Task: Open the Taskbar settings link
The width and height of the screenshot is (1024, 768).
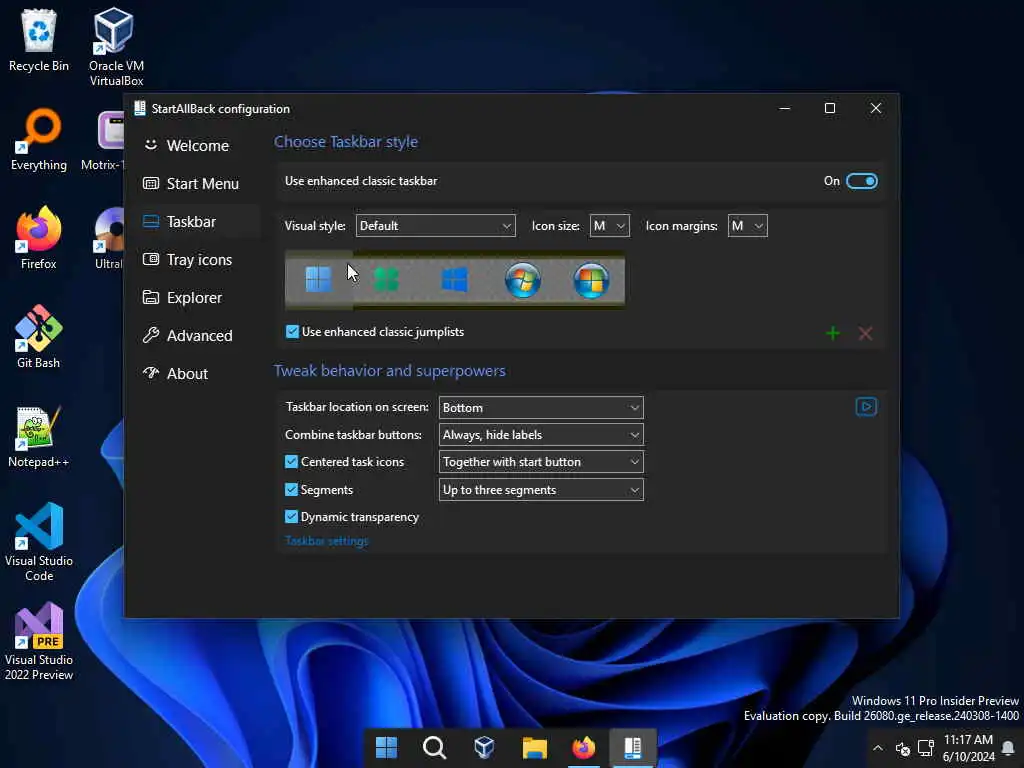Action: coord(327,541)
